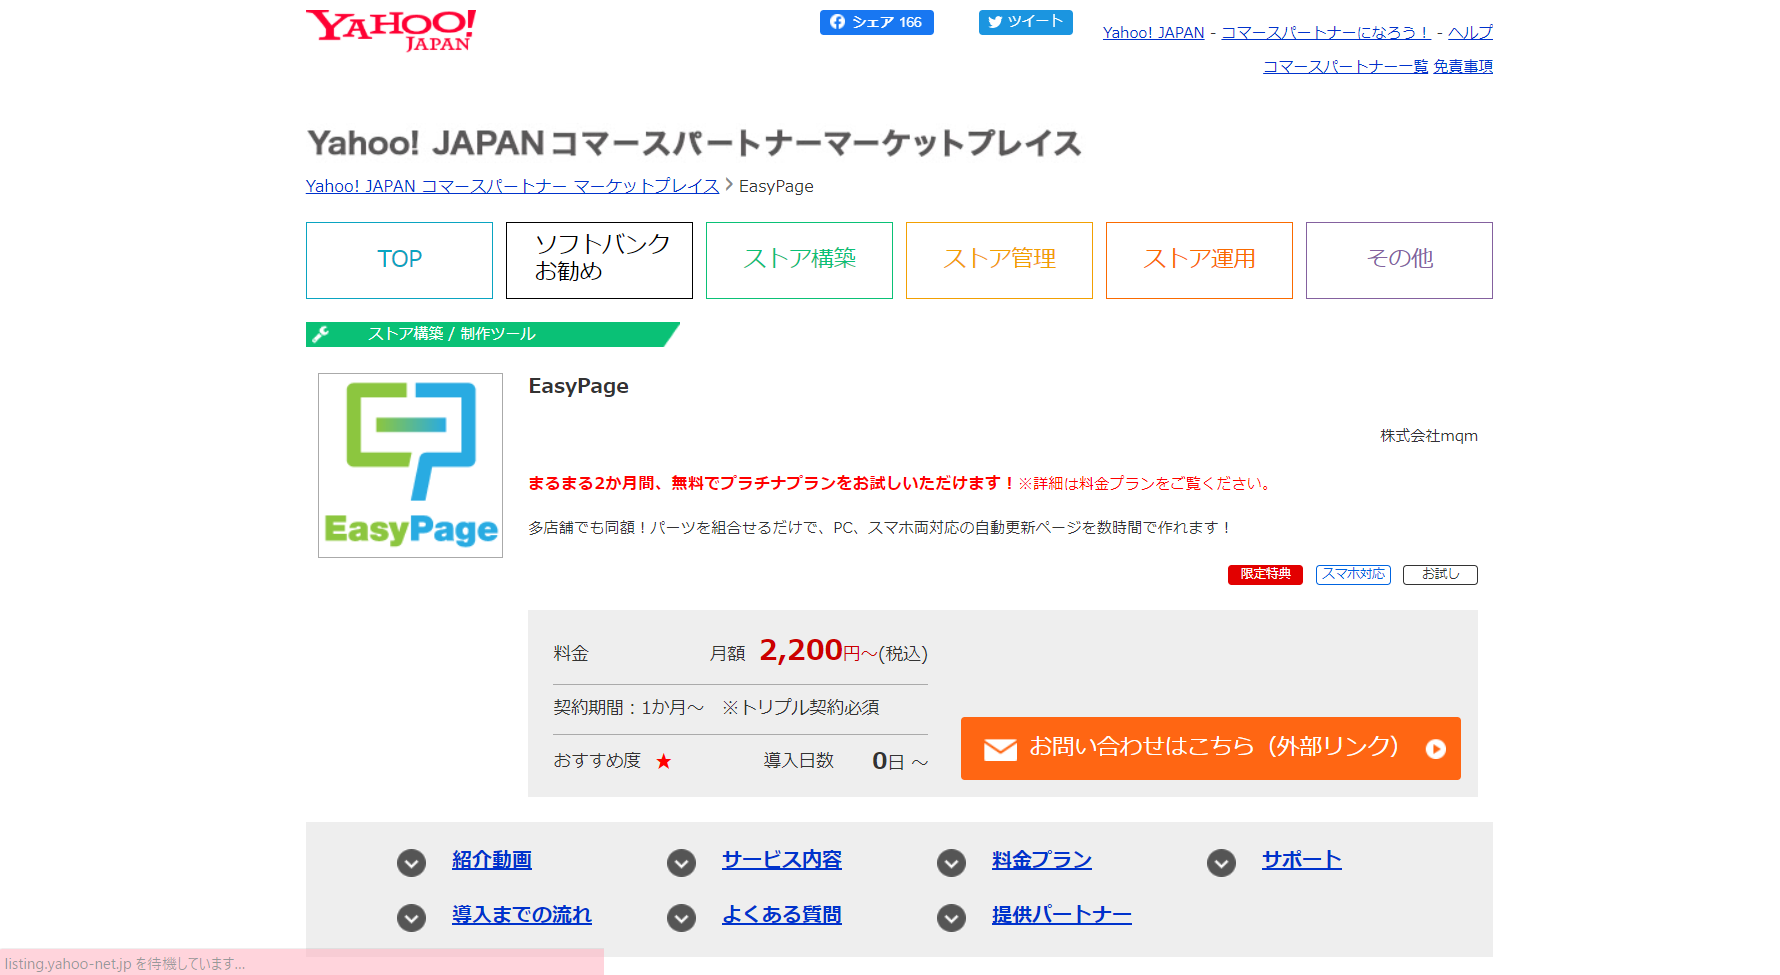This screenshot has height=975, width=1780.
Task: Click the chevron icon beside サポート
Action: point(1221,862)
